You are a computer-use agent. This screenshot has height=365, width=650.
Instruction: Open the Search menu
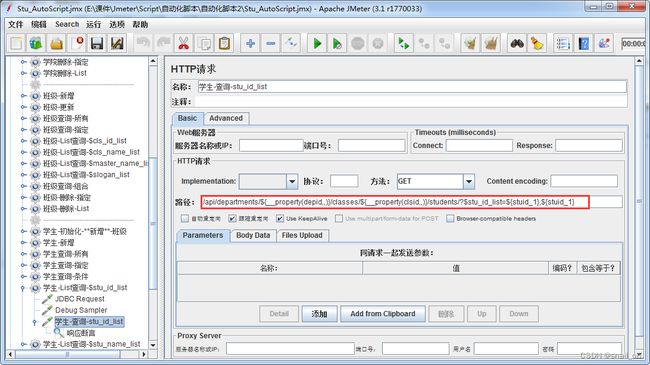[x=67, y=24]
